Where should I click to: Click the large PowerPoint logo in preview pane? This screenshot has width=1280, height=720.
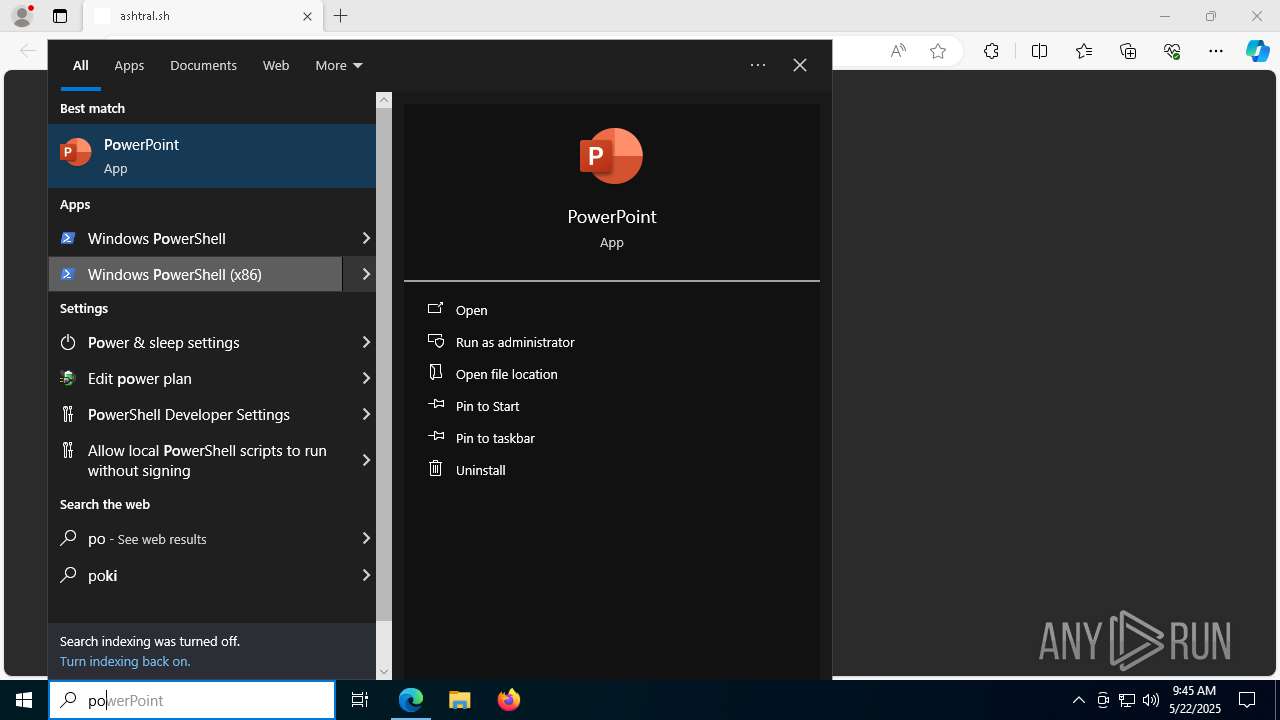(x=611, y=156)
